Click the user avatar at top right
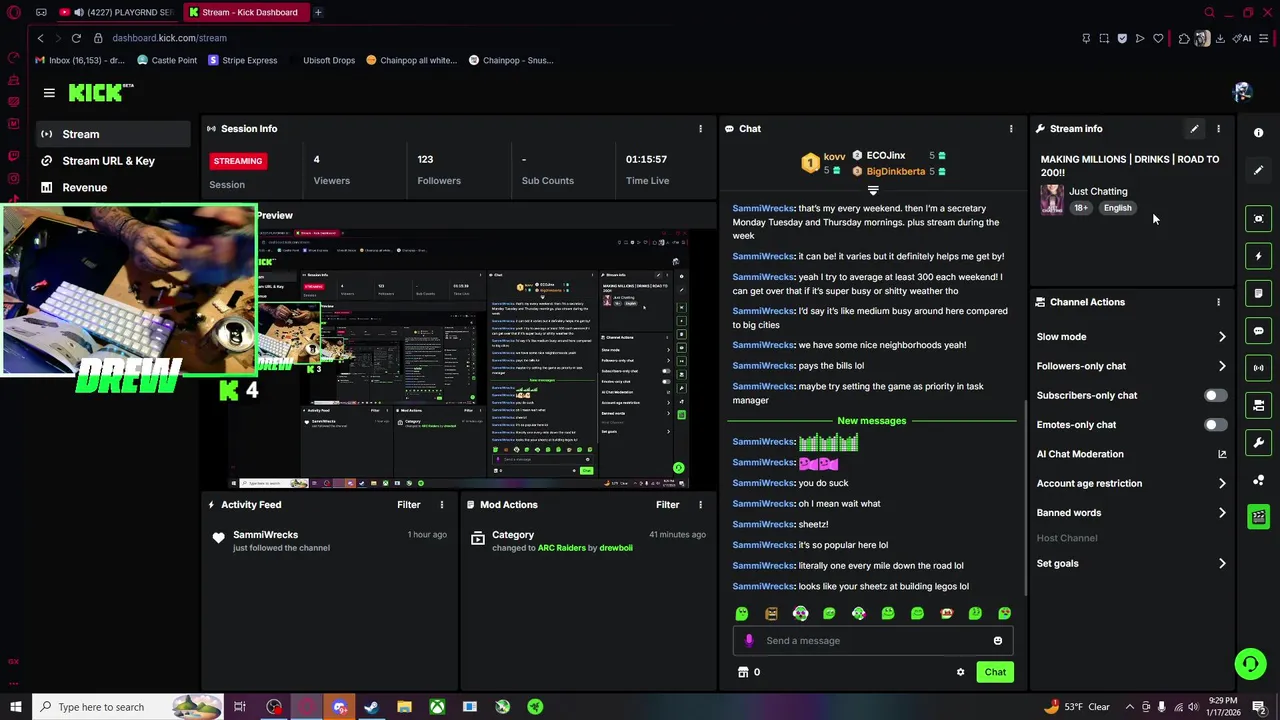Screen dimensions: 1280x720 1242,93
